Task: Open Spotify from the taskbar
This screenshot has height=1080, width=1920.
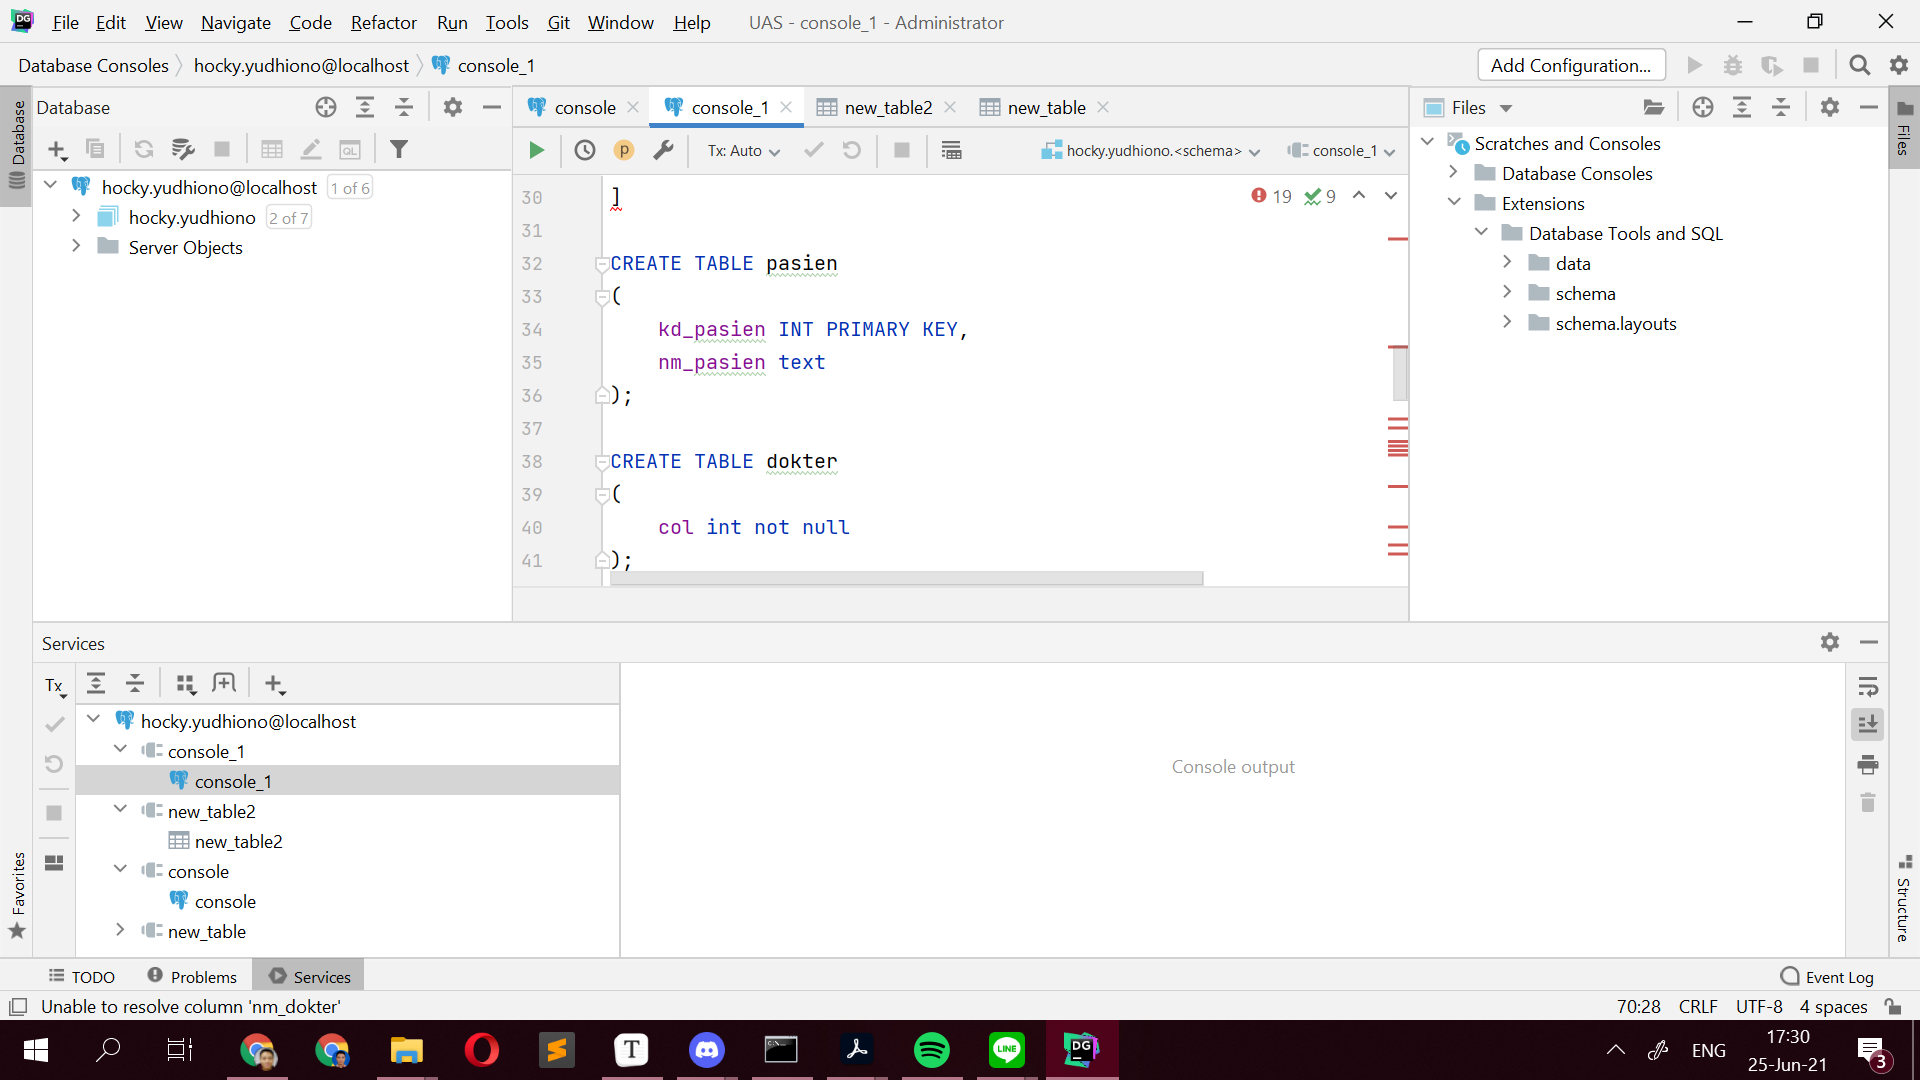Action: (x=931, y=1050)
